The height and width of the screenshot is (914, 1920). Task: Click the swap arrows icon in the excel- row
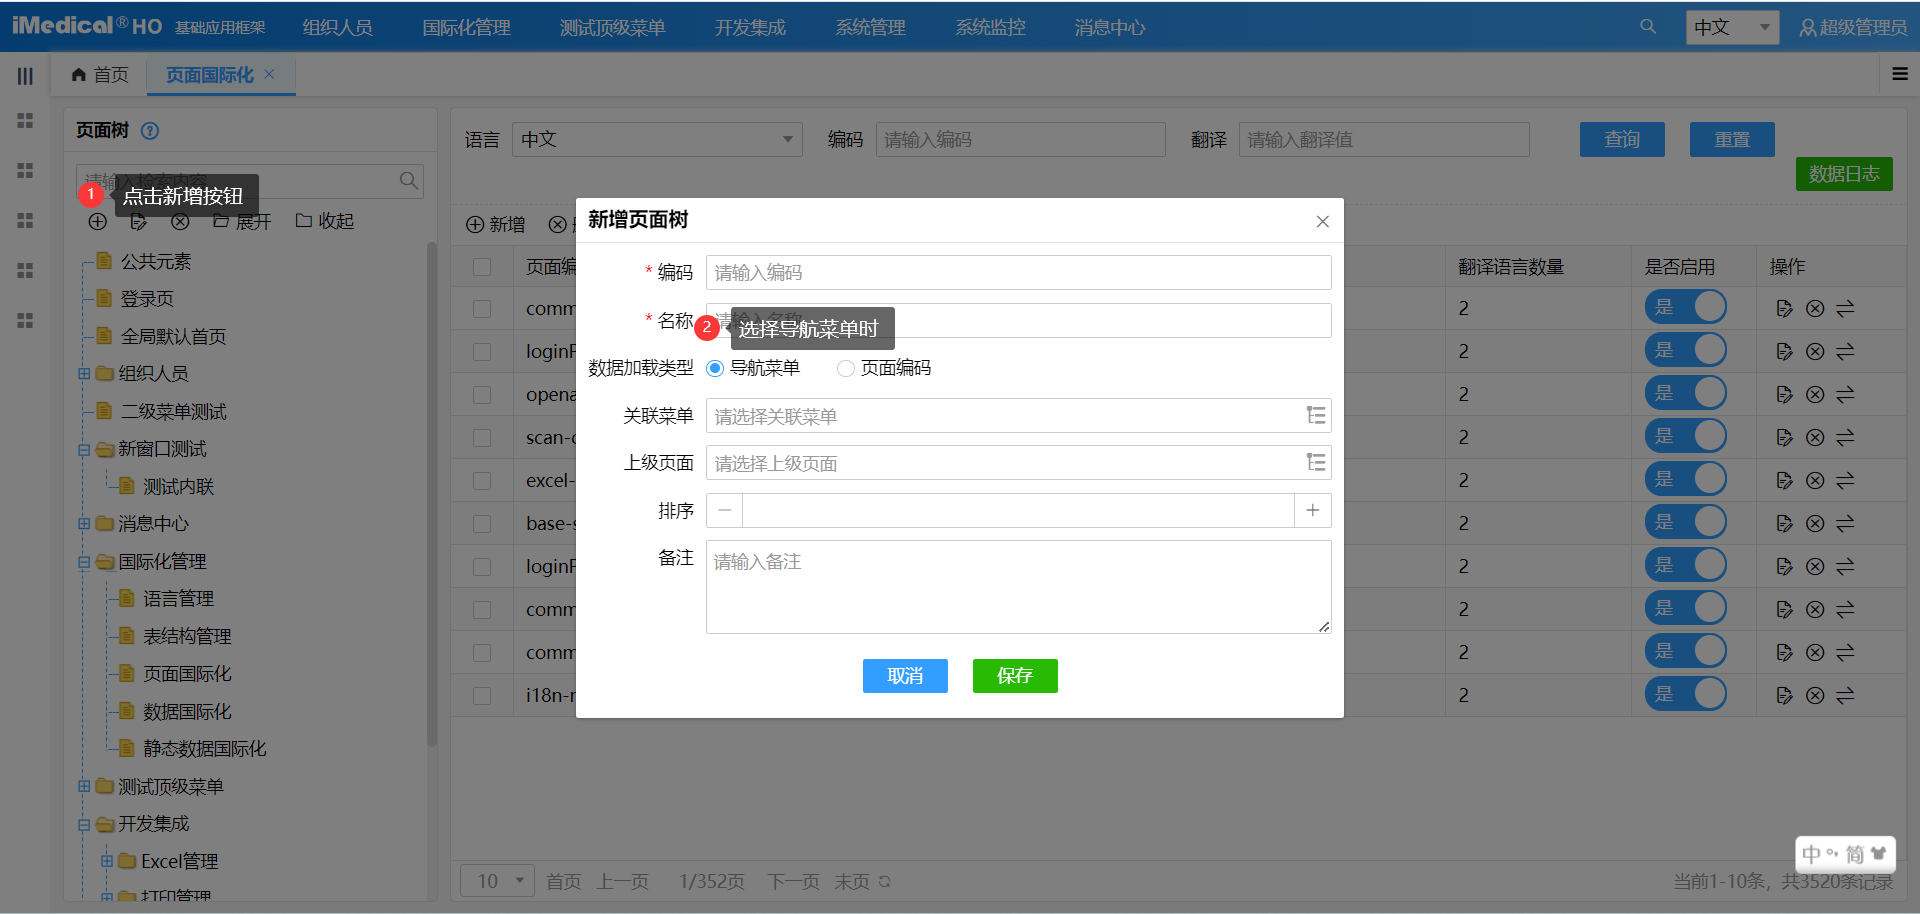pyautogui.click(x=1845, y=480)
